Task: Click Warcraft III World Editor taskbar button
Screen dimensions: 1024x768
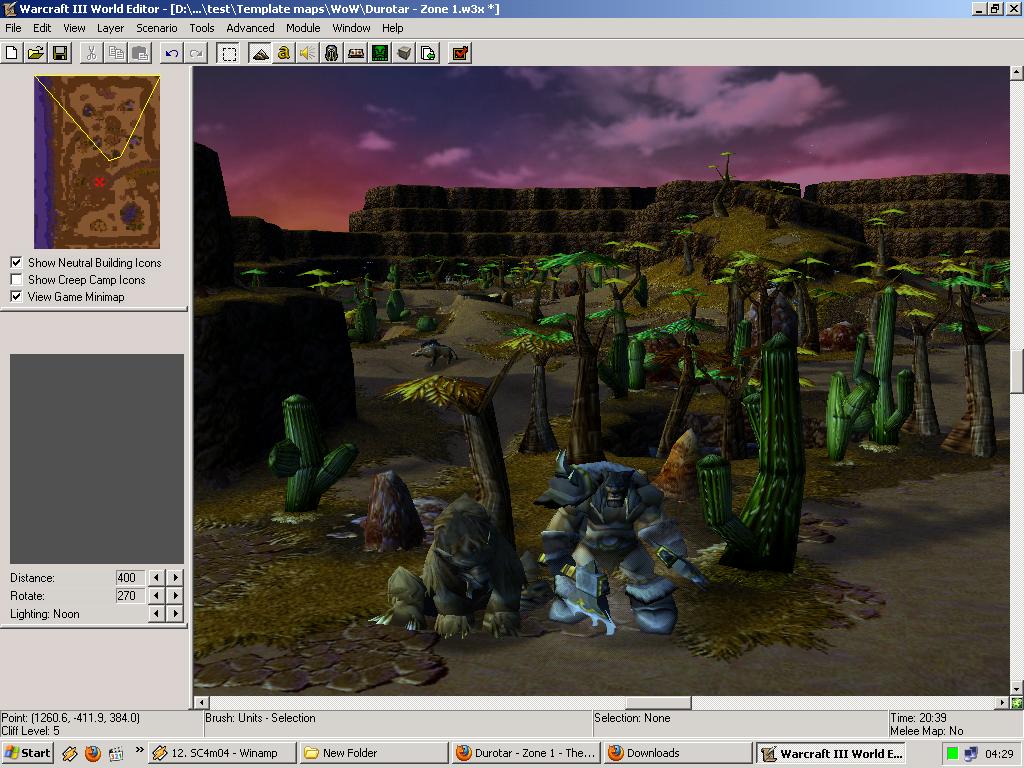Action: tap(831, 753)
